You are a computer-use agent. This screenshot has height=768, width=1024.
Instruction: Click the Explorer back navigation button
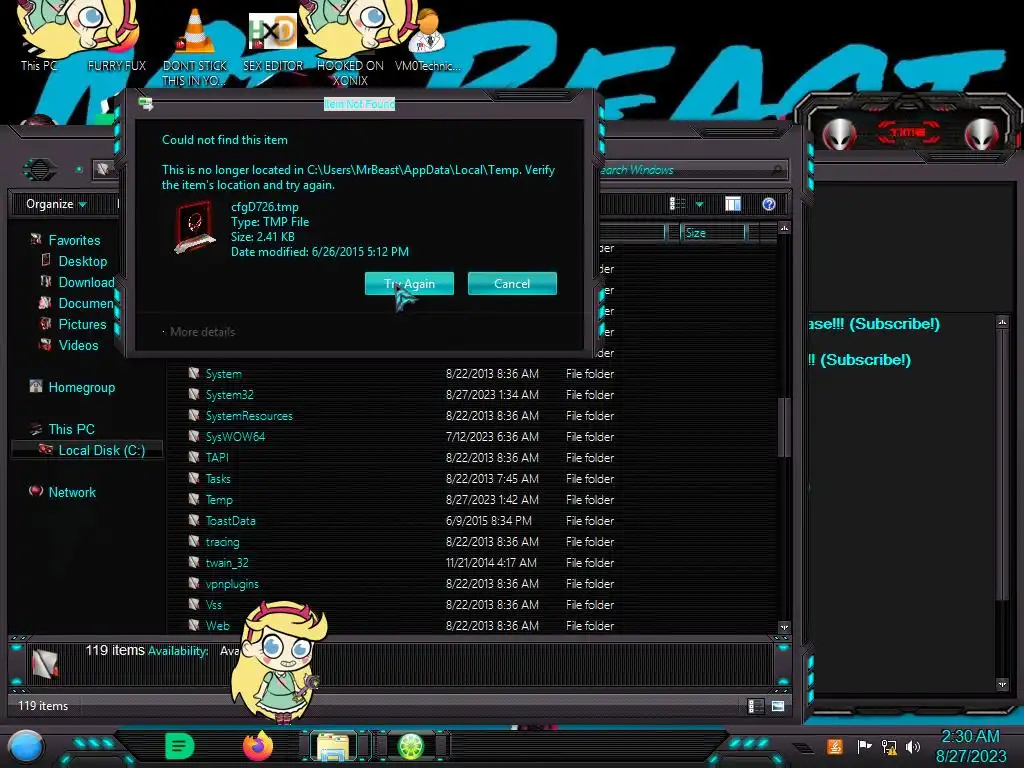[x=39, y=170]
